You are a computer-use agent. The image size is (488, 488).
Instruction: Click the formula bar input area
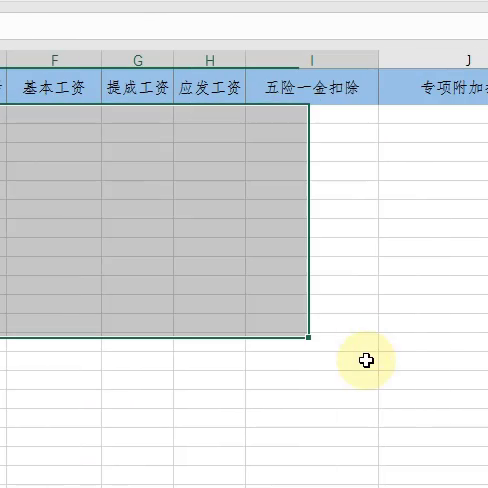point(244,26)
